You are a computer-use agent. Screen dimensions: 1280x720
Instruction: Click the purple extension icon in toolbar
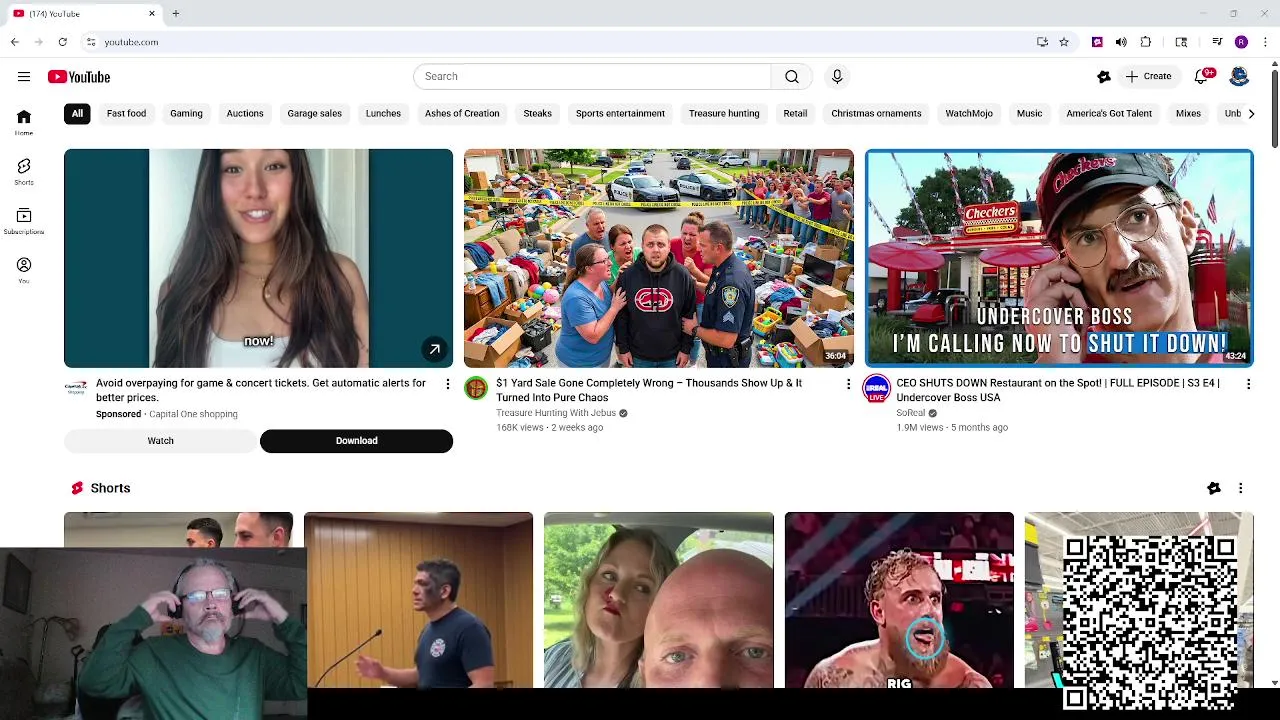pos(1097,42)
